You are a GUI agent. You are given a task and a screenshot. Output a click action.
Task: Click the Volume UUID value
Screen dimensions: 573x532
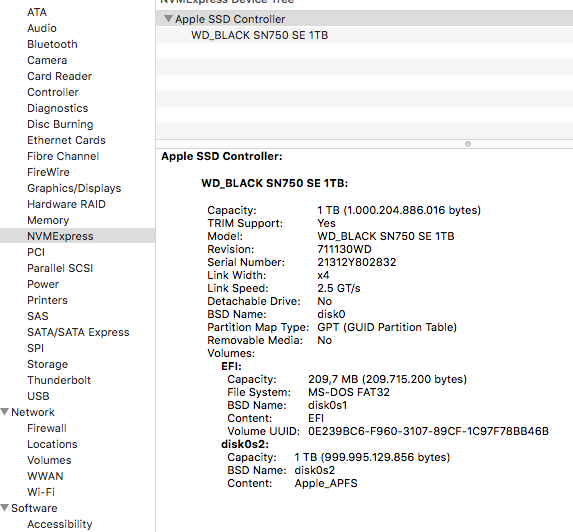click(x=428, y=432)
